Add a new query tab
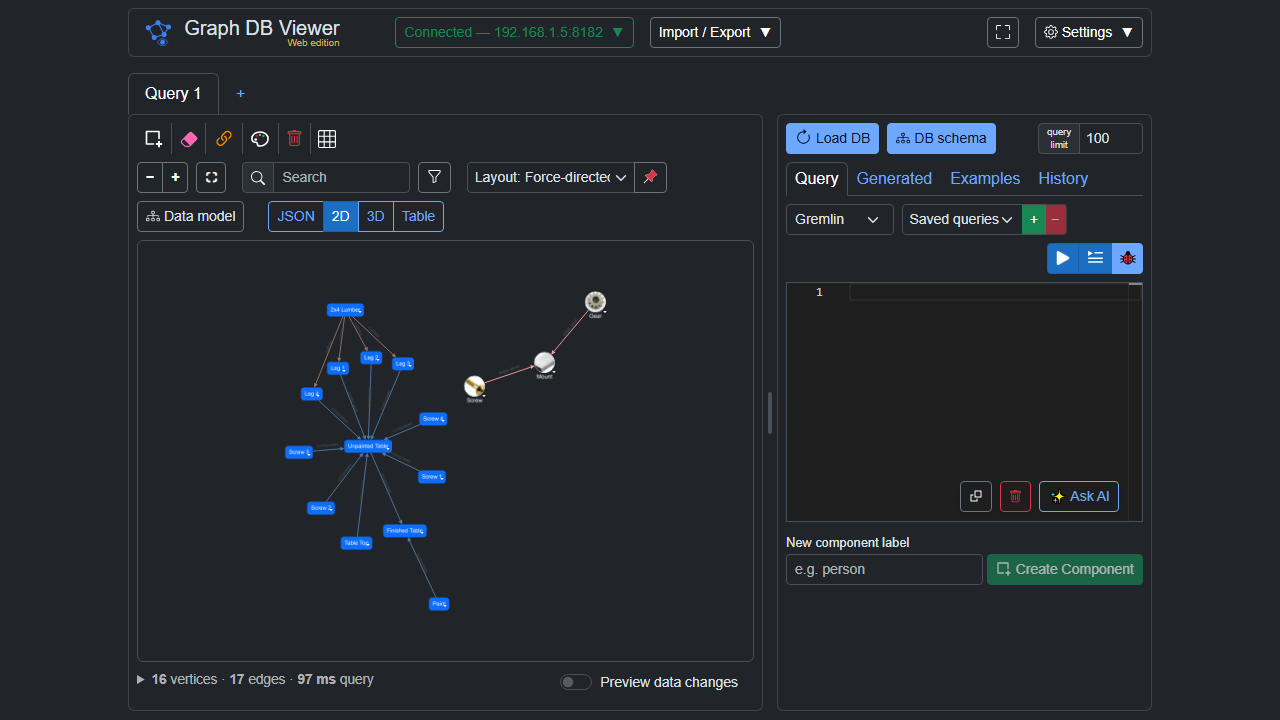The height and width of the screenshot is (720, 1280). 240,93
